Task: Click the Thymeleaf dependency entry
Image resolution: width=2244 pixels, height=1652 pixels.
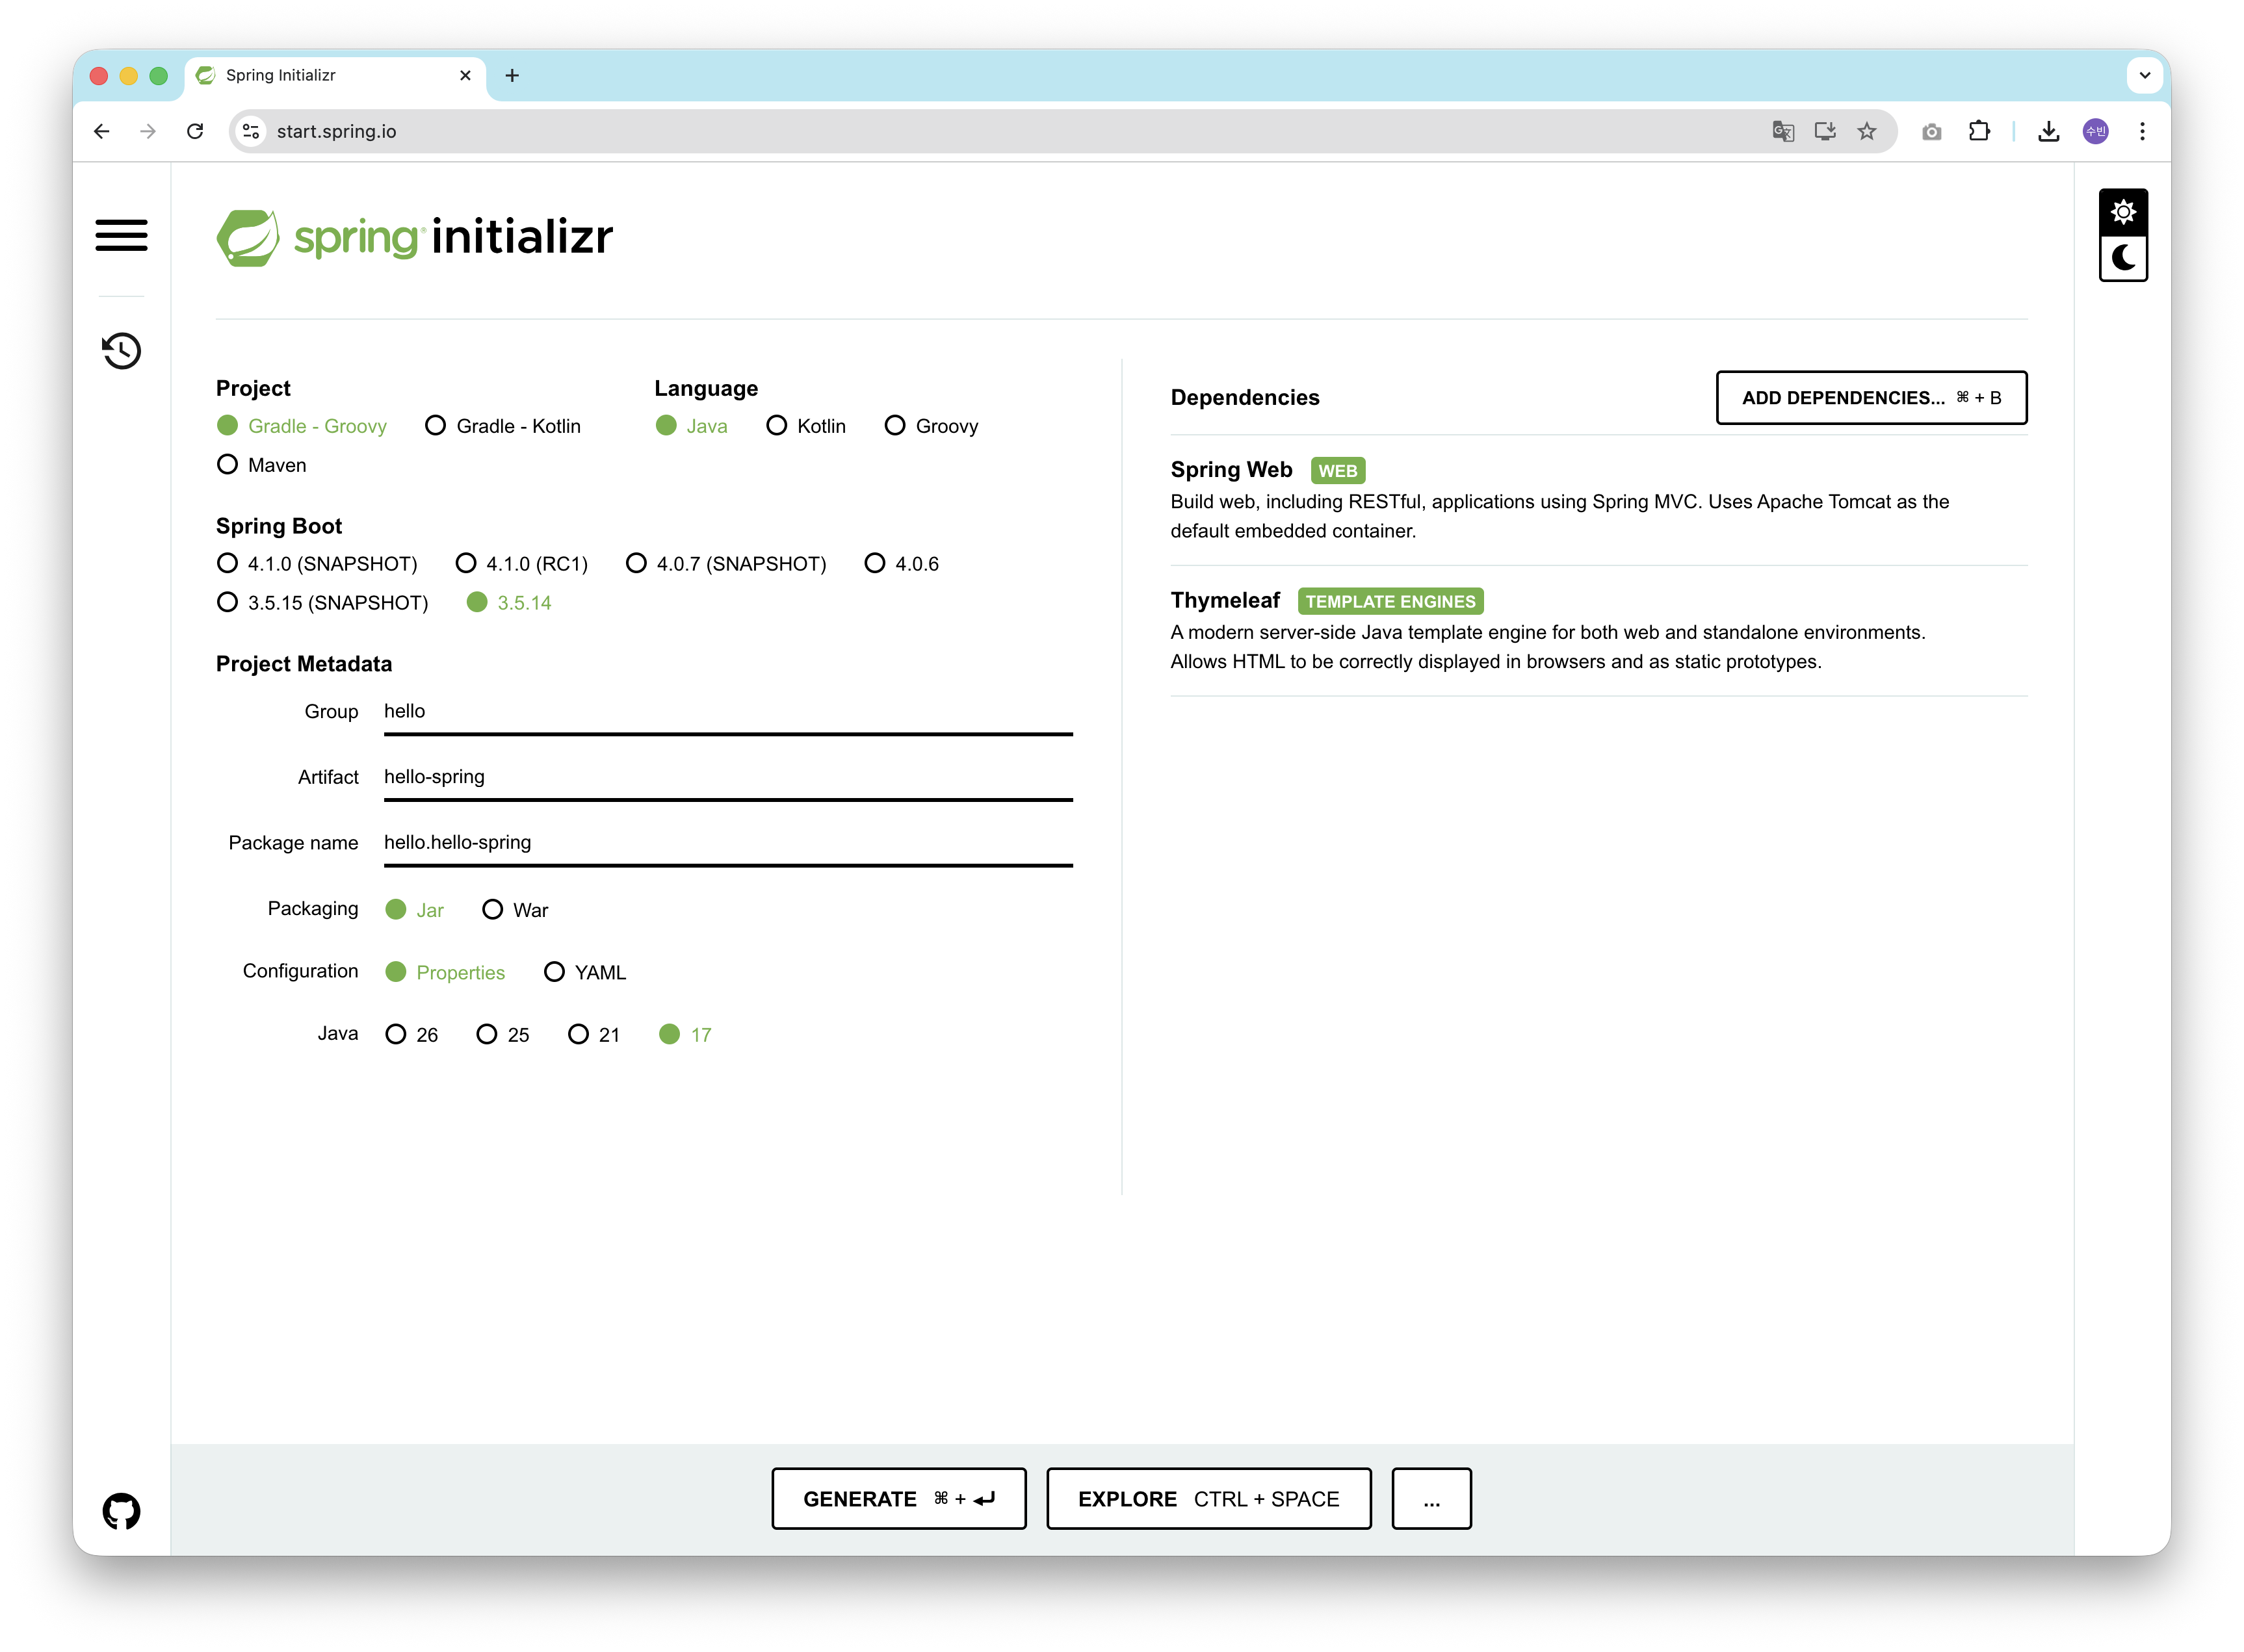Action: tap(1599, 631)
